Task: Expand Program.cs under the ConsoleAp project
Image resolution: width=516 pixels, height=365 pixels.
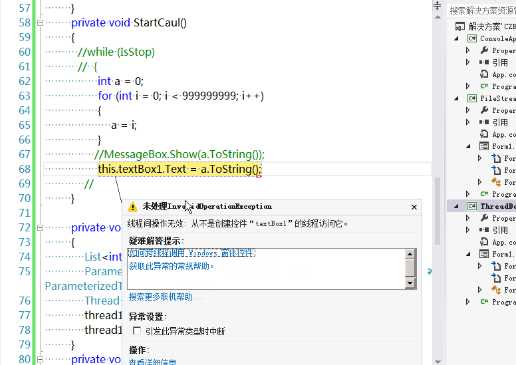Action: click(x=468, y=86)
